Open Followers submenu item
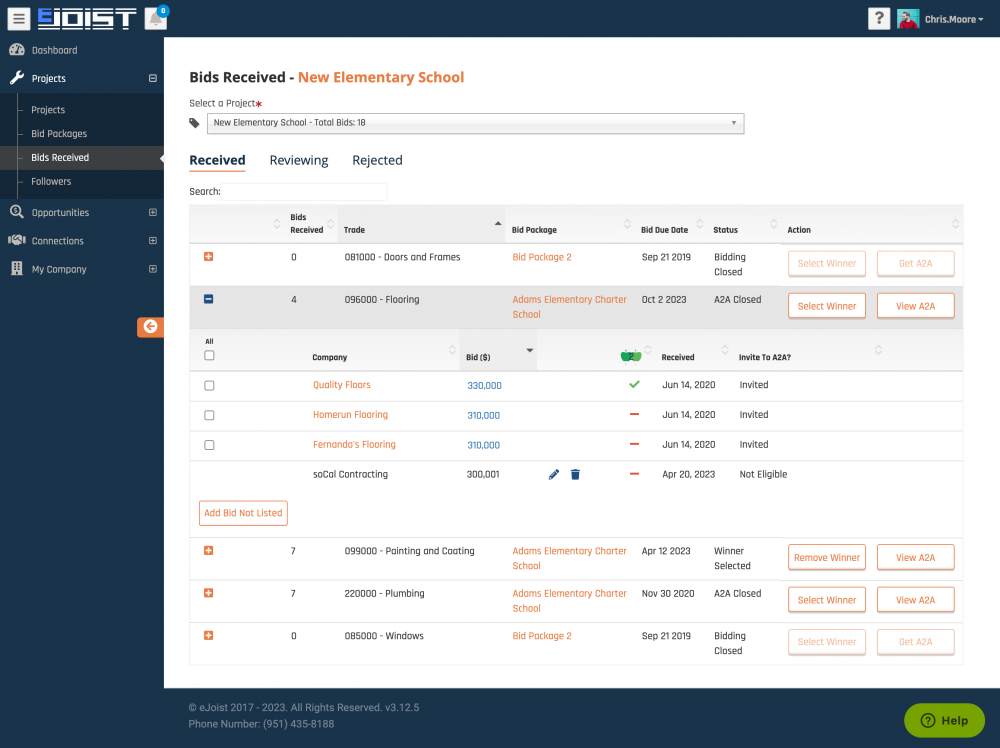This screenshot has width=1000, height=748. coord(51,181)
